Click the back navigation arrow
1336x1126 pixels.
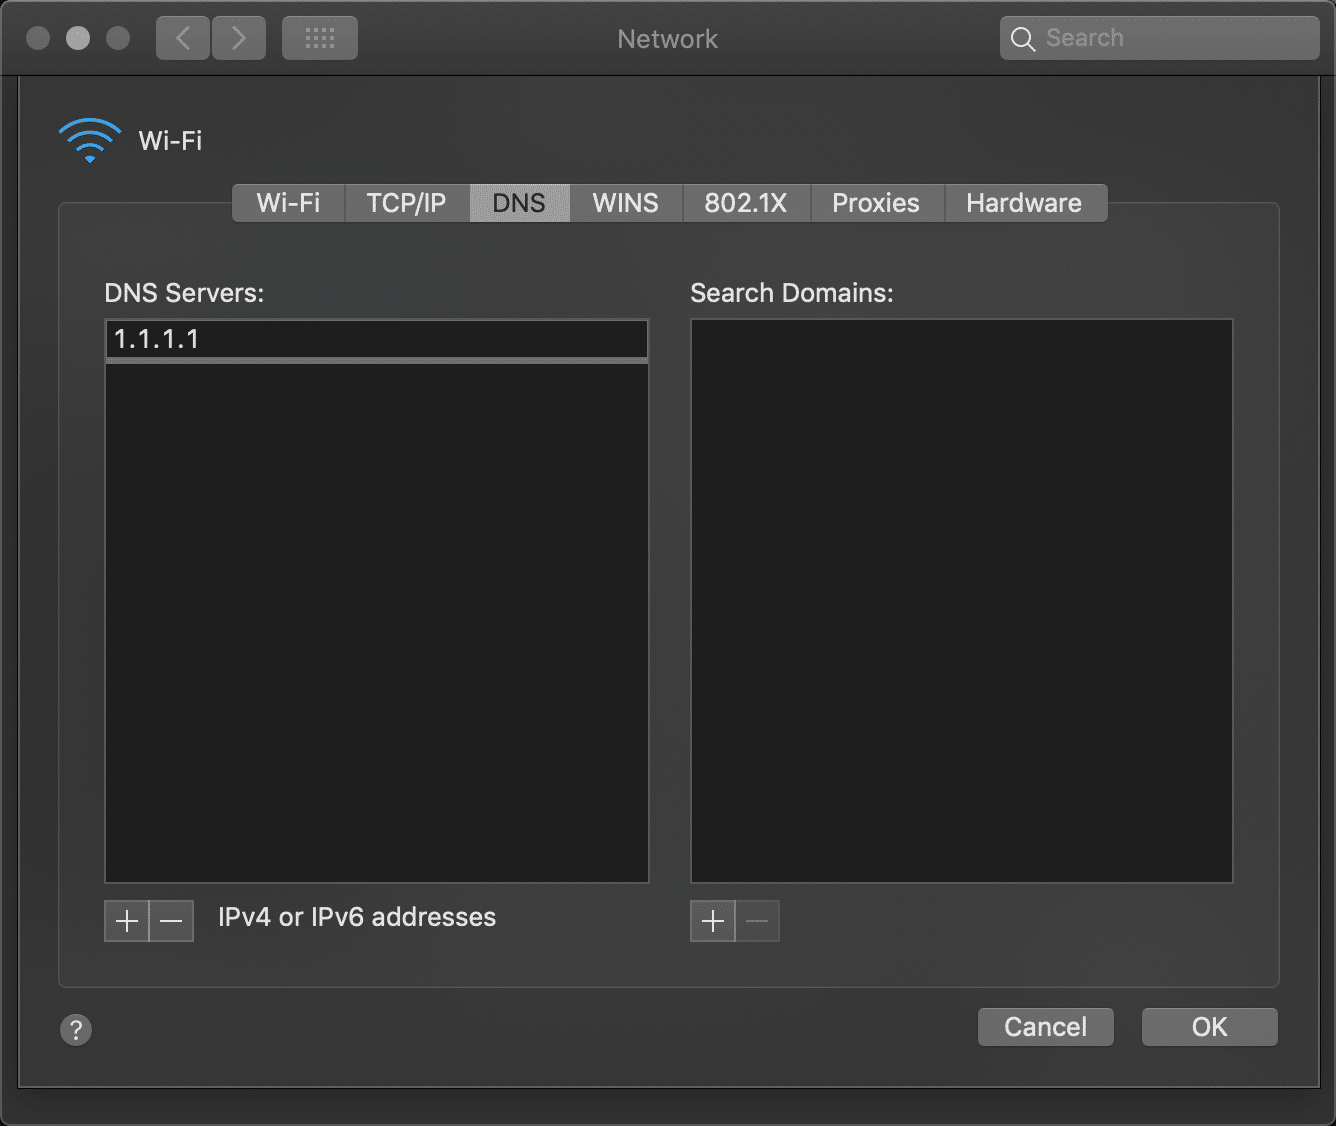pyautogui.click(x=182, y=37)
